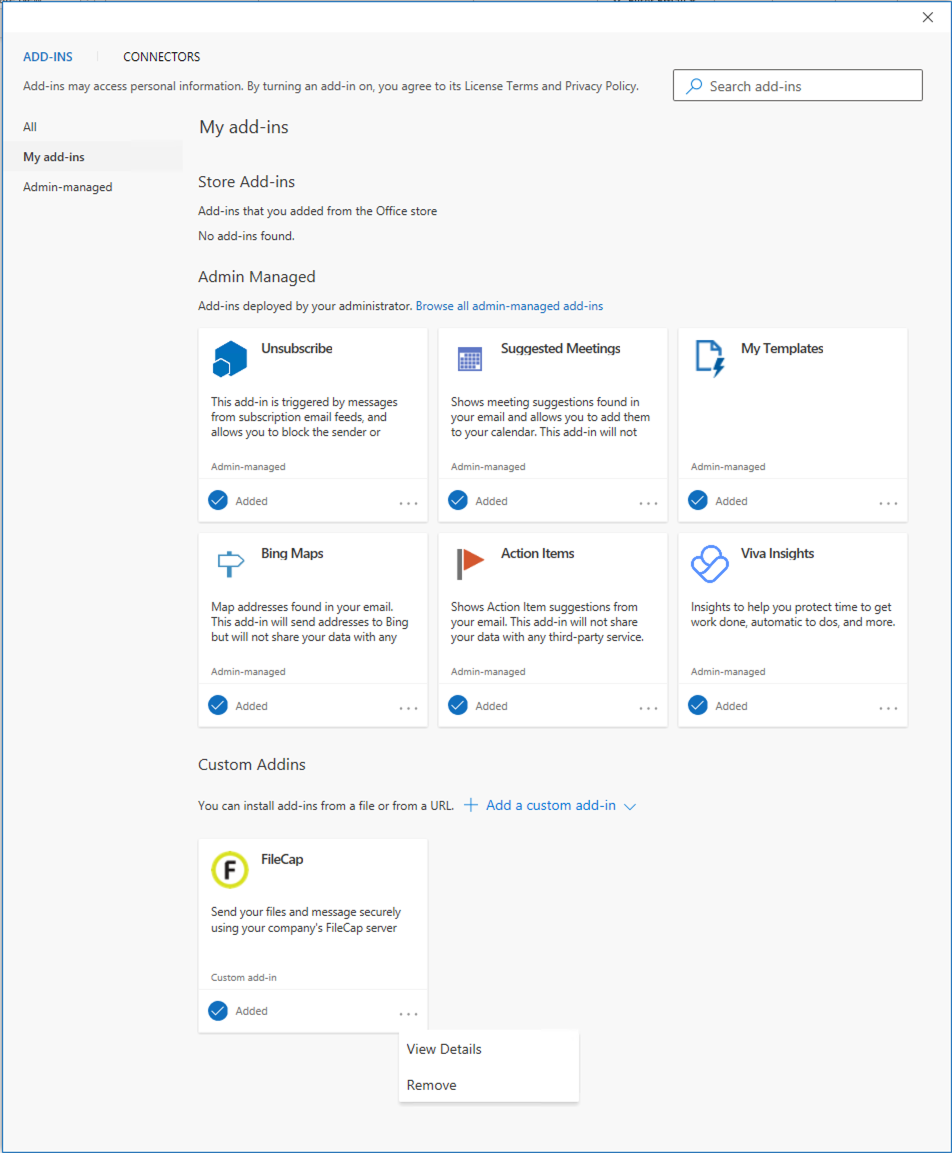The image size is (952, 1153).
Task: Click the Viva Insights hearts icon
Action: [709, 562]
